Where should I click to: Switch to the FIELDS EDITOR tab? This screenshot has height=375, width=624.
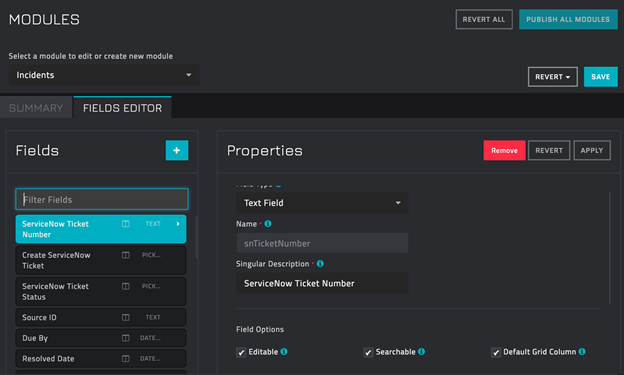click(x=123, y=108)
